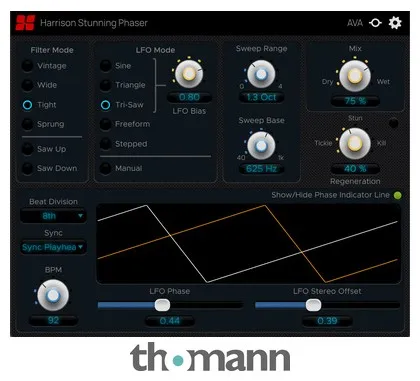Click the LFO Phase value 0.44
Viewport: 420px width, 381px height.
(170, 321)
